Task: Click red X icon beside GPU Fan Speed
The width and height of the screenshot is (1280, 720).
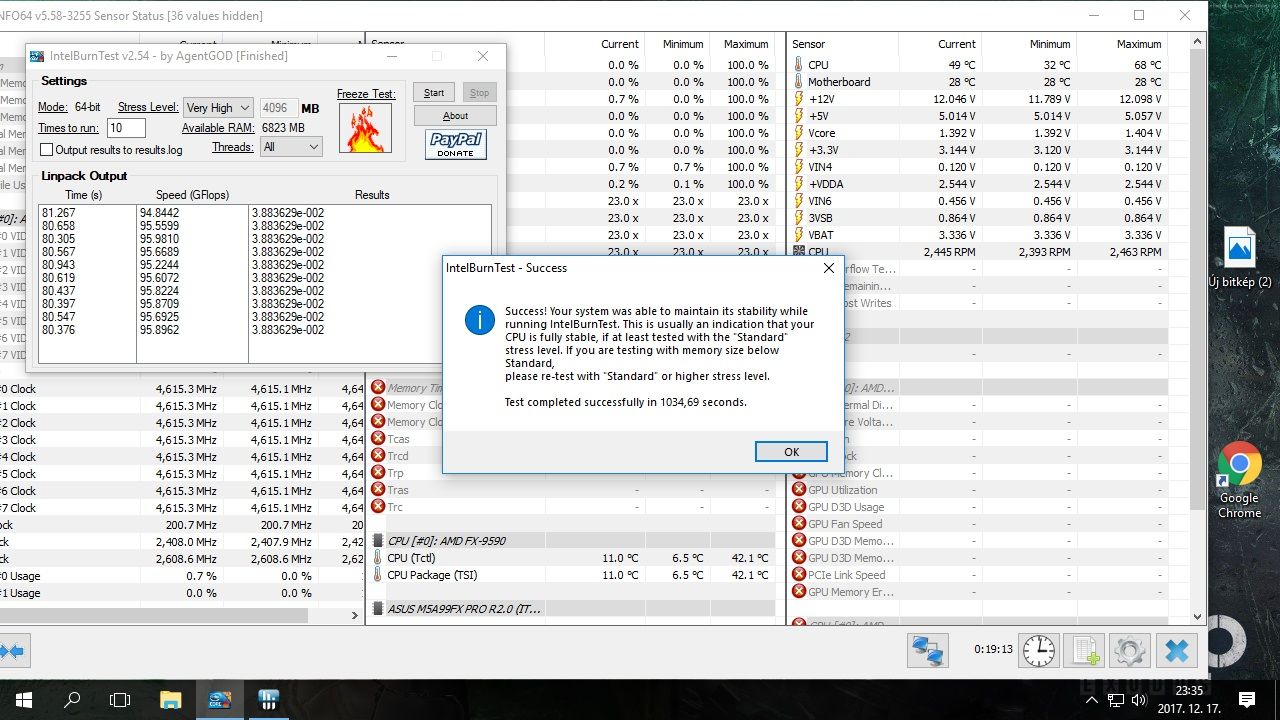Action: click(799, 523)
